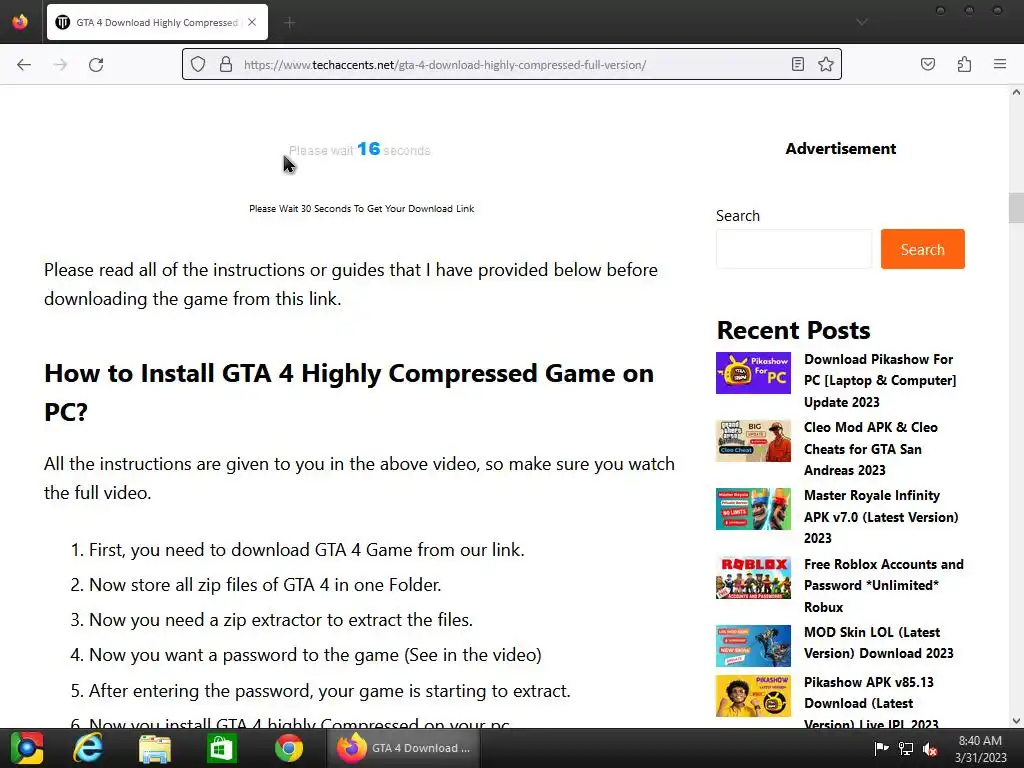
Task: Close the GTA 4 Download tab
Action: click(252, 22)
